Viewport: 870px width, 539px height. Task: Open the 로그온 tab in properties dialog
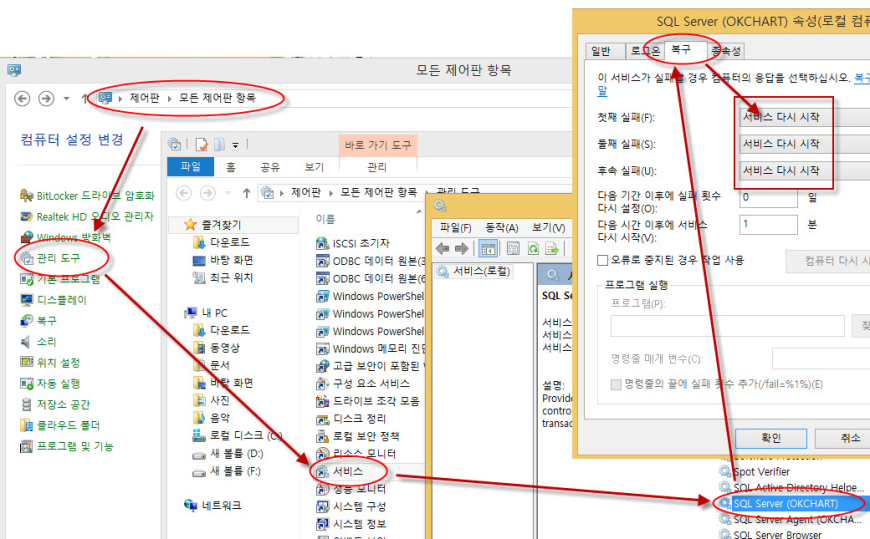coord(645,51)
